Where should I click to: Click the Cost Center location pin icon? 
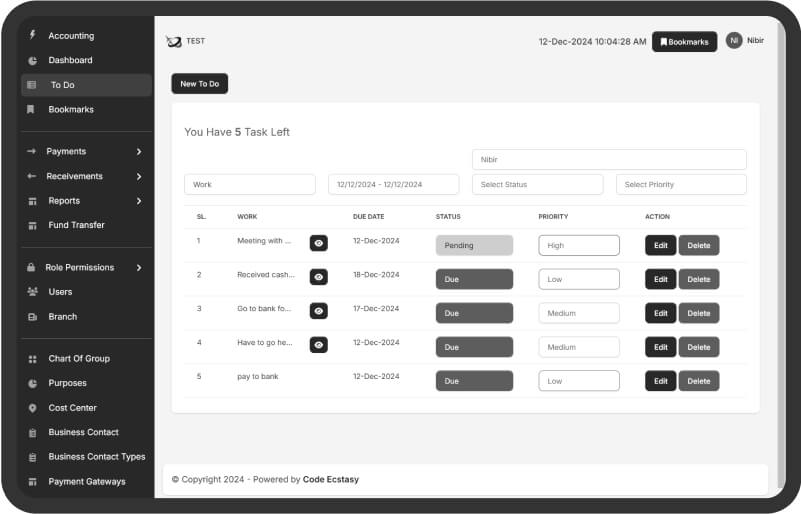[32, 408]
